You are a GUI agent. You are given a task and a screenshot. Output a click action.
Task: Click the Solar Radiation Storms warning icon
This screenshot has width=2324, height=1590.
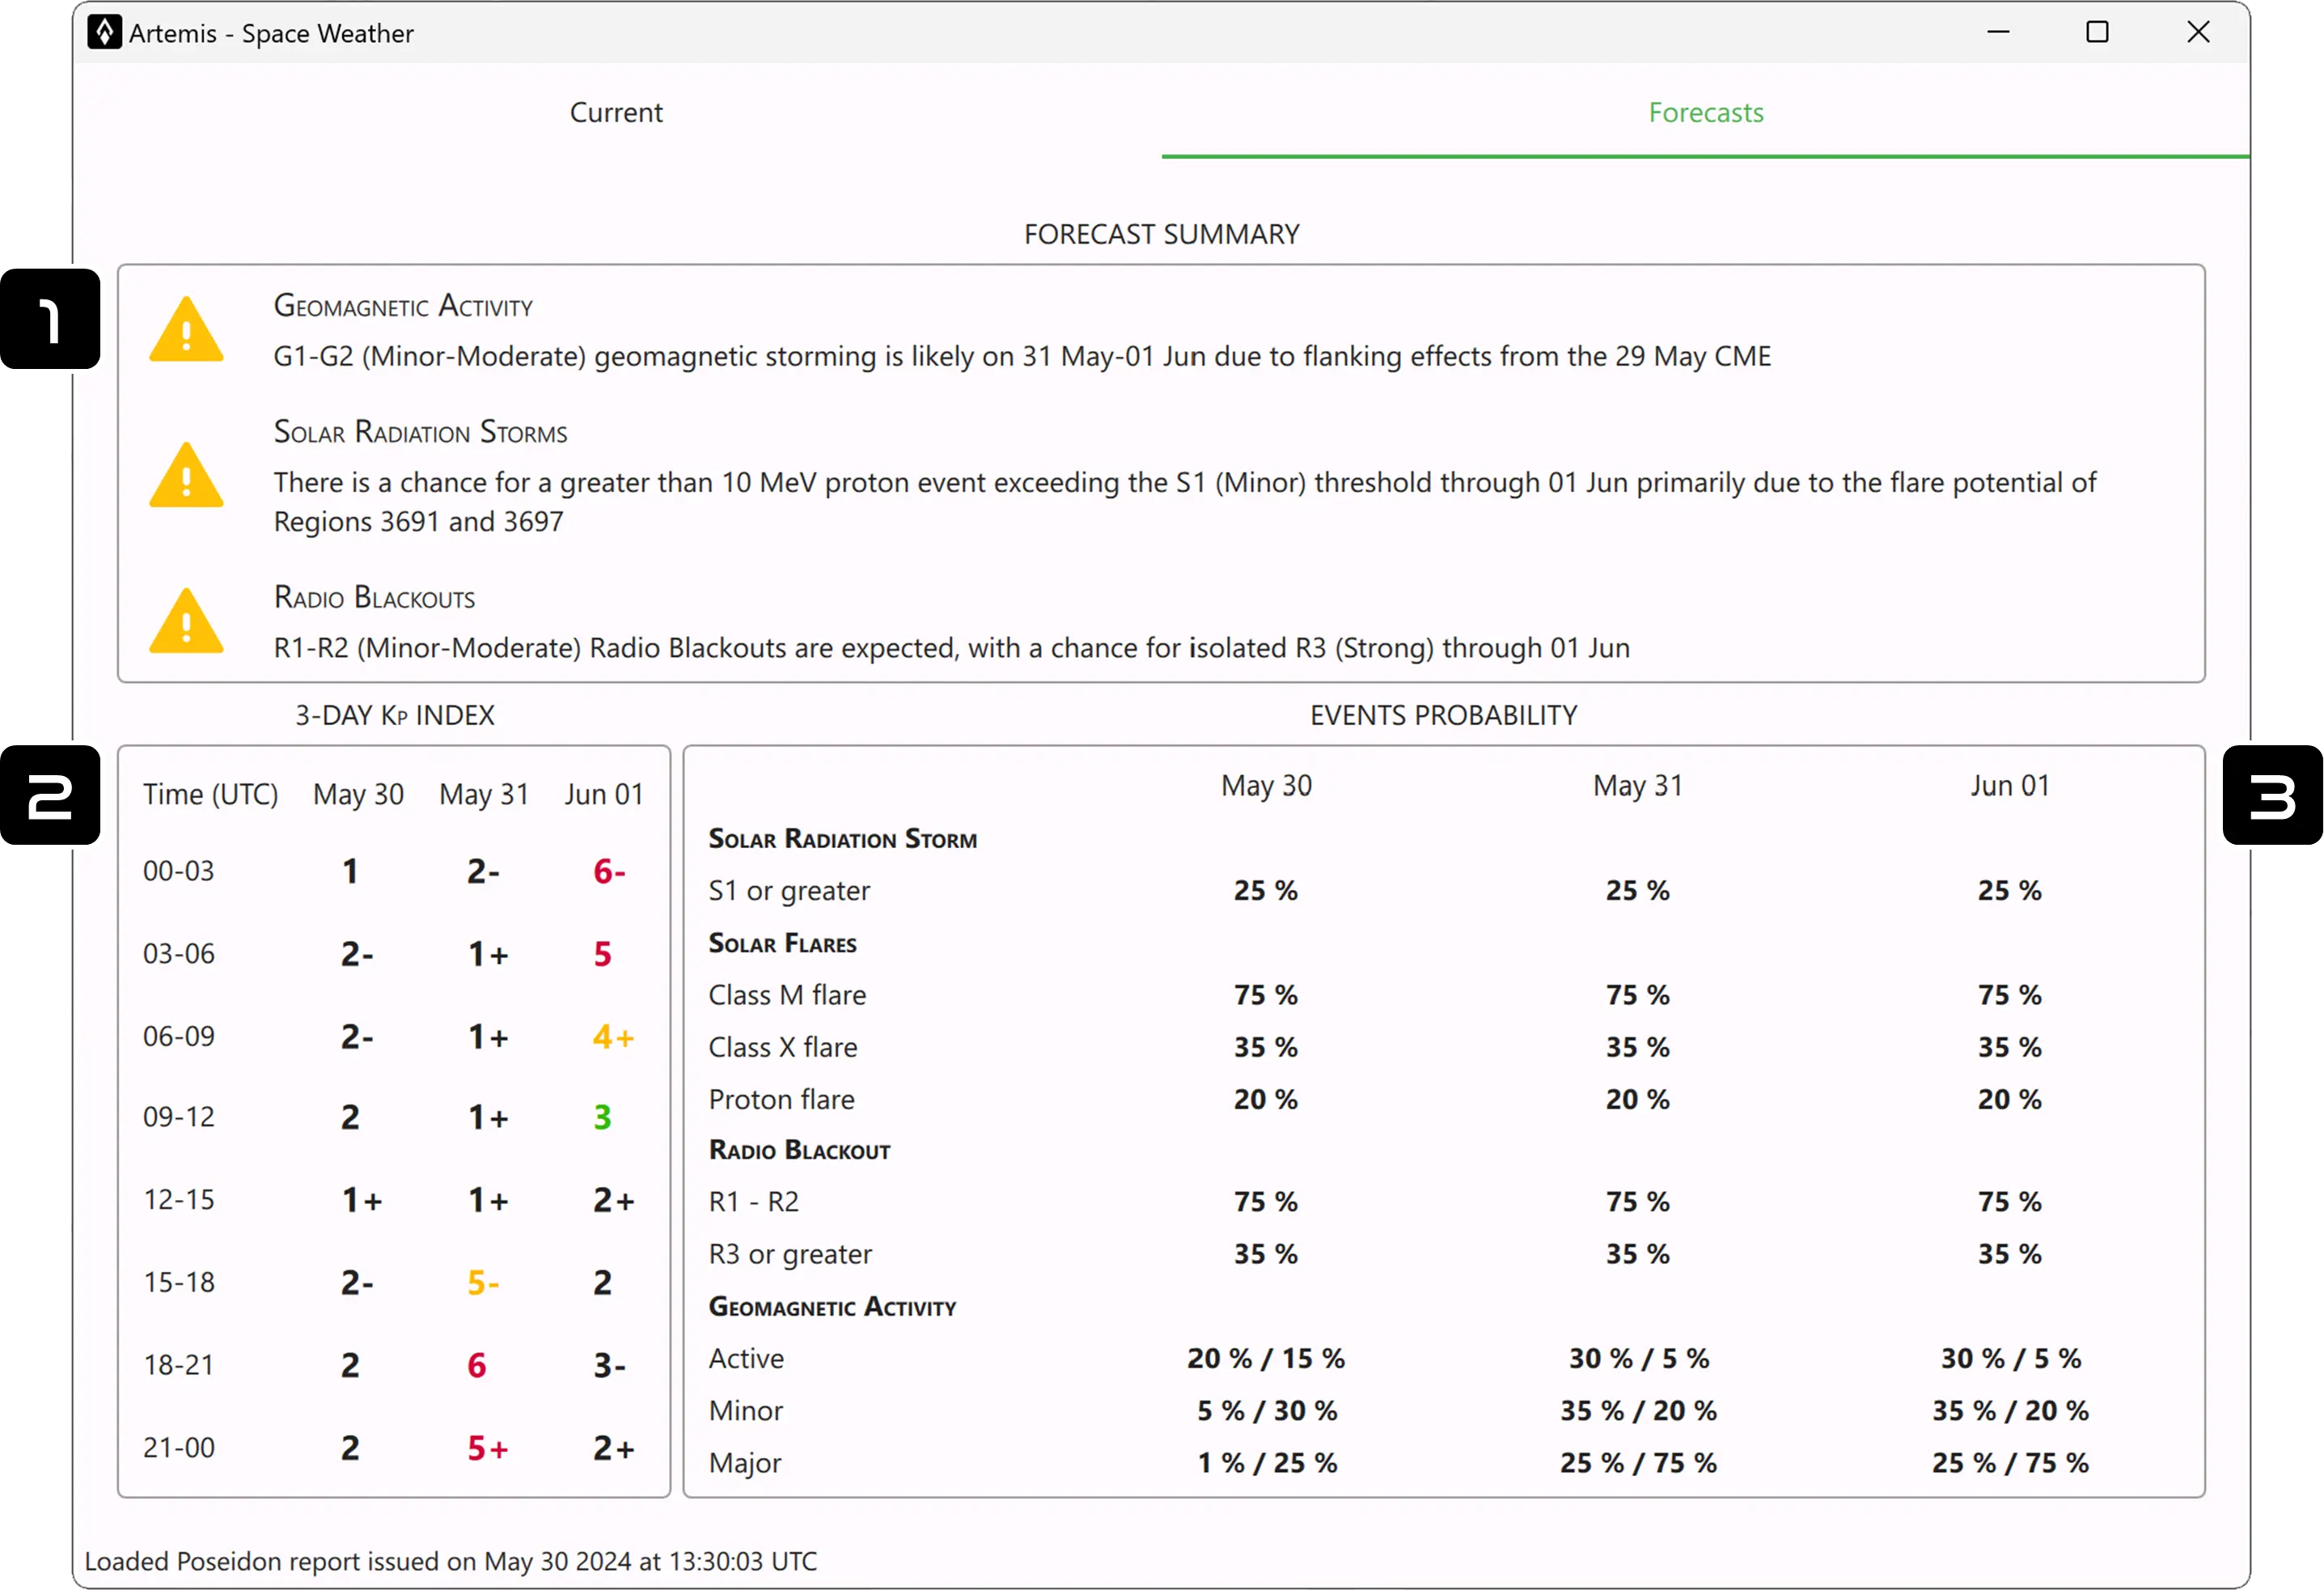point(186,475)
